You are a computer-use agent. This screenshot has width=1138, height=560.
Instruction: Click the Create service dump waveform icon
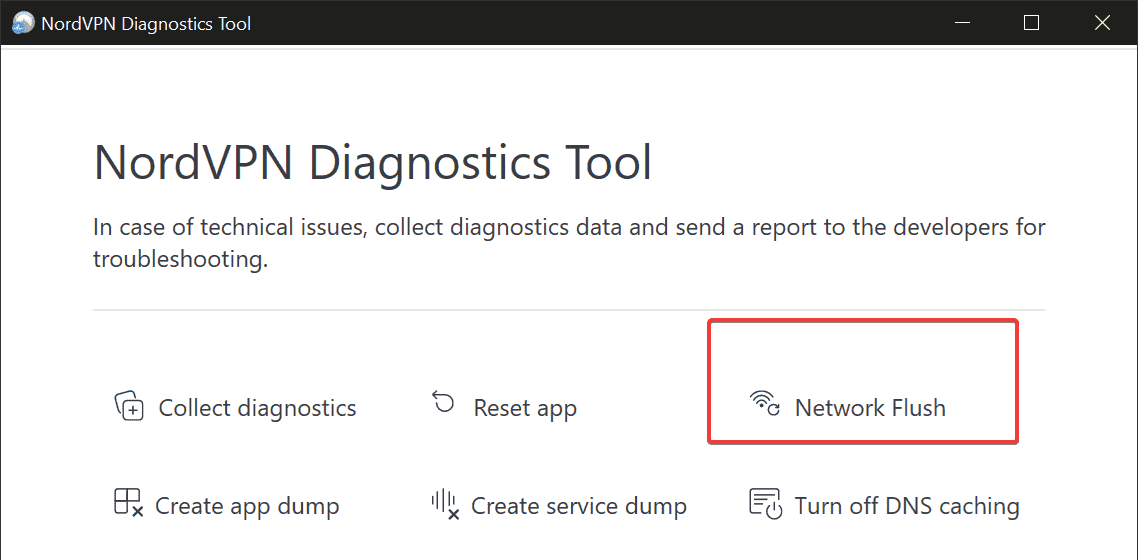tap(445, 505)
